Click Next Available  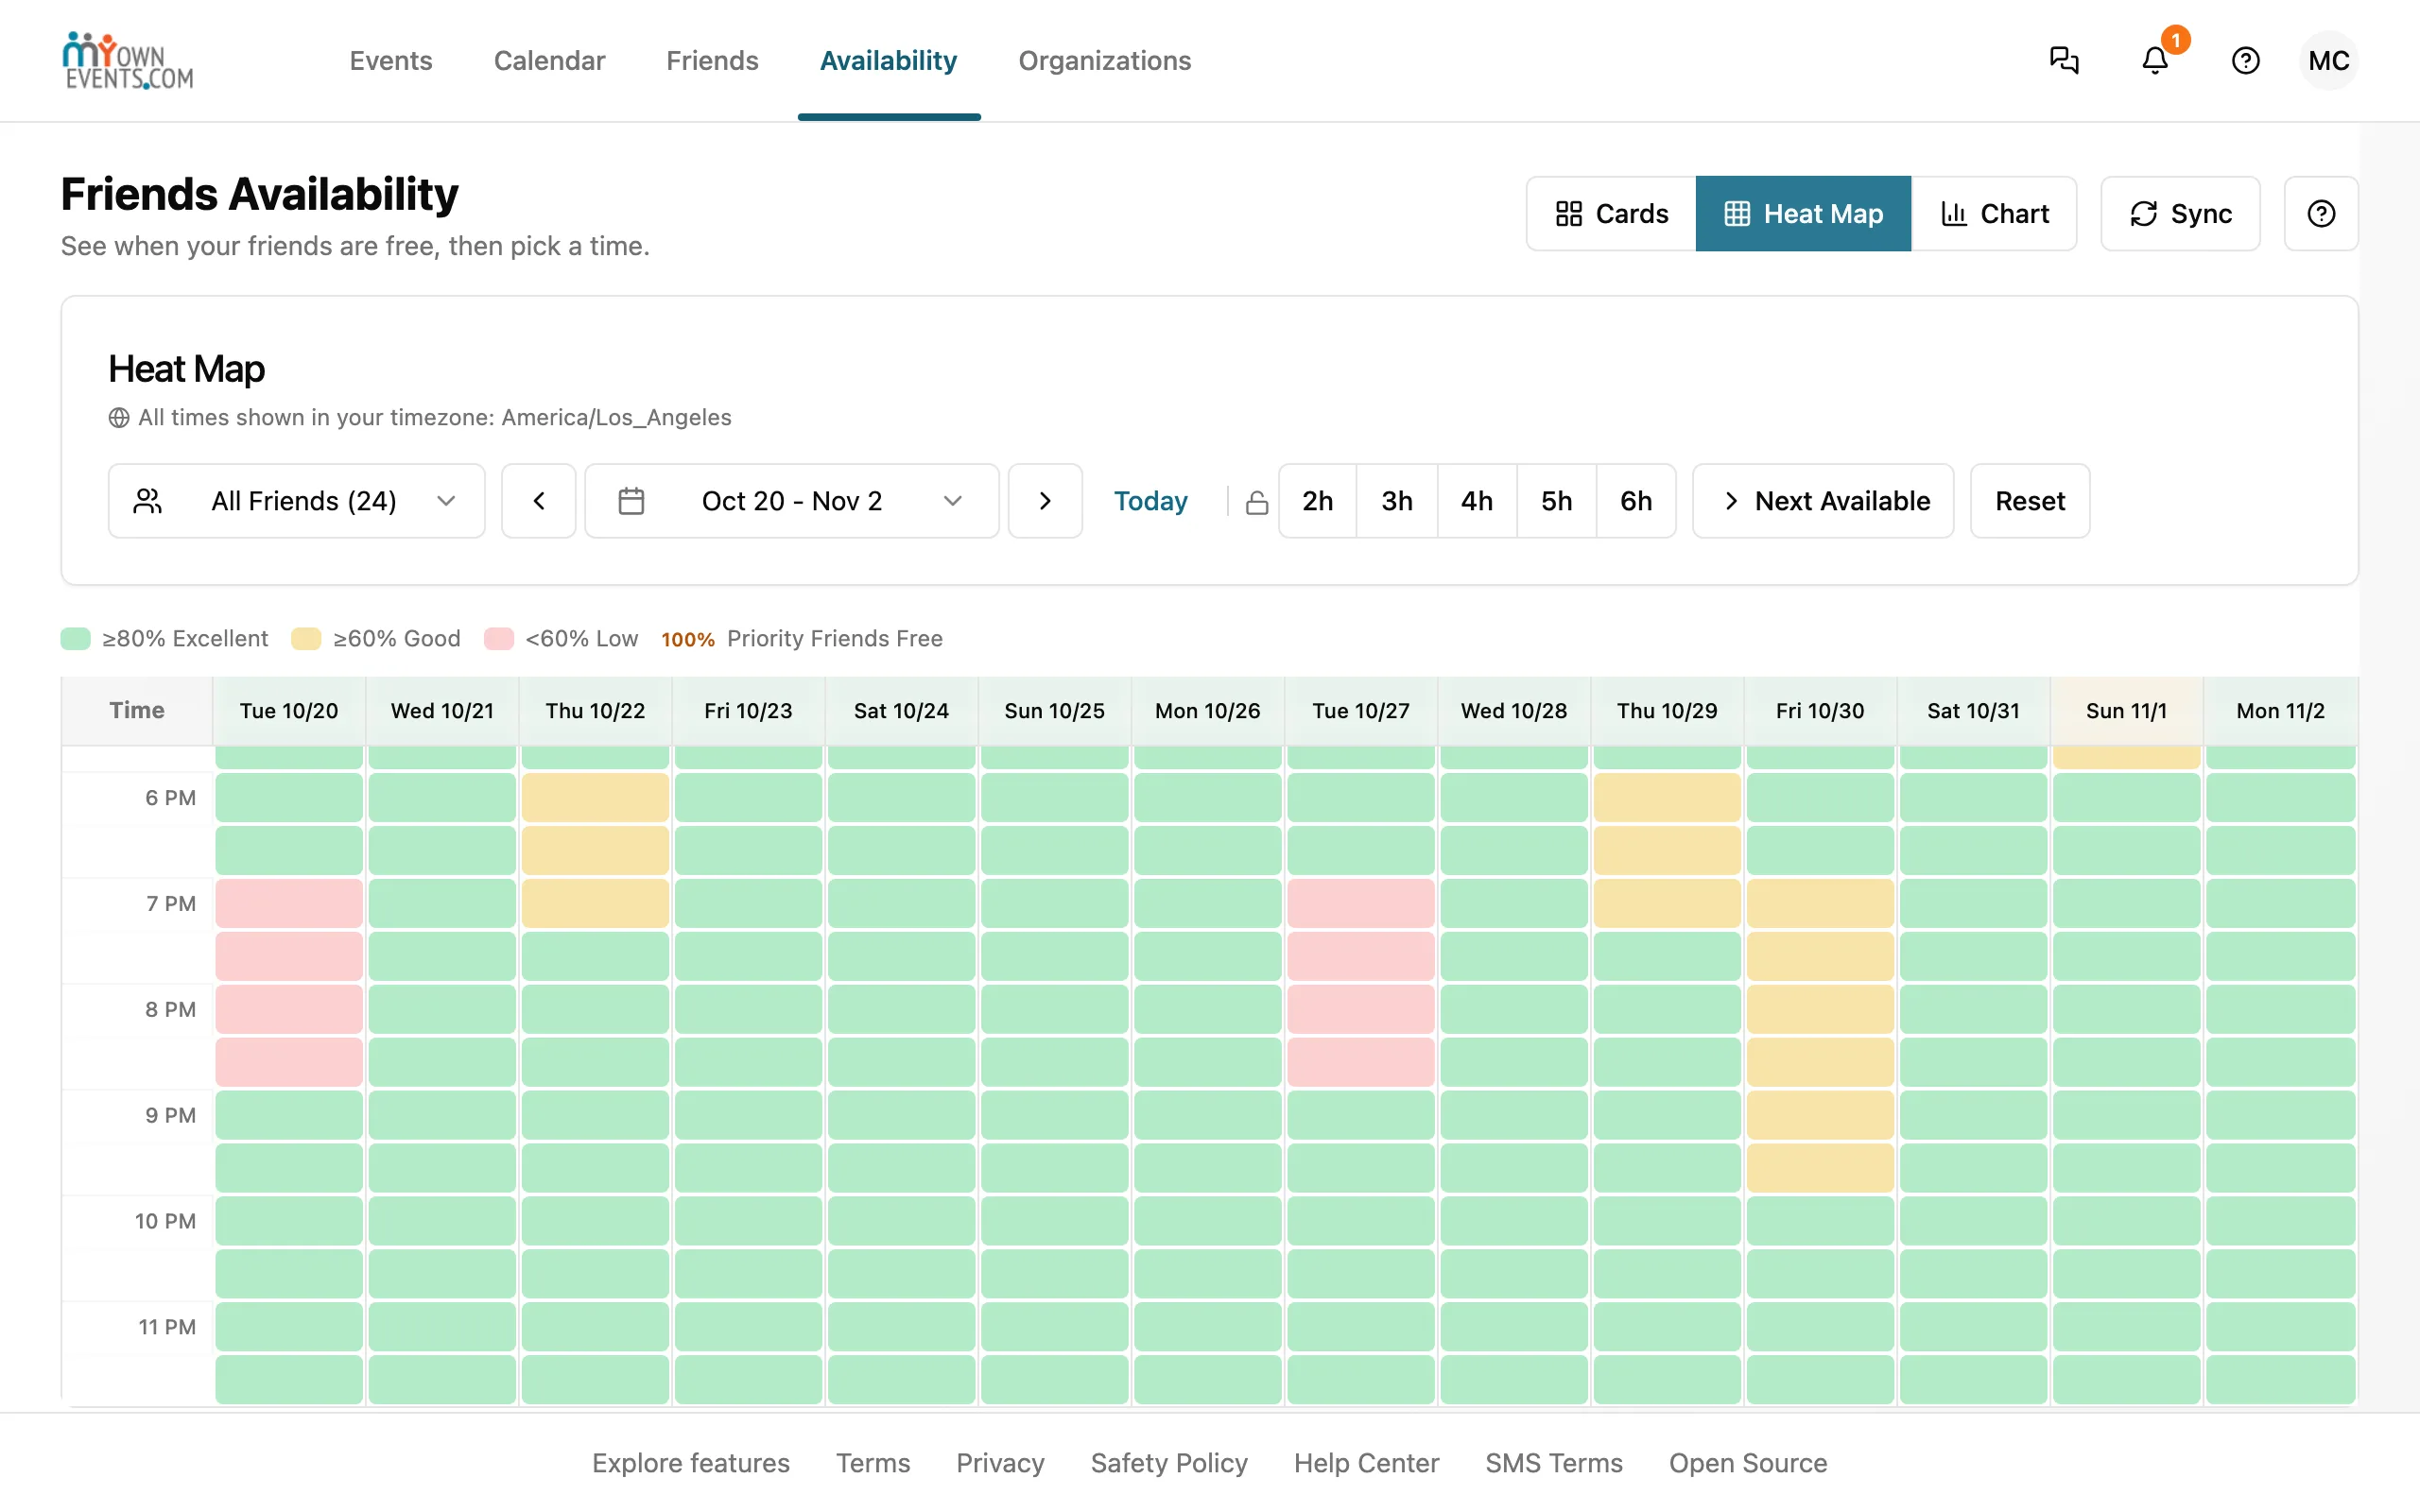[1823, 501]
